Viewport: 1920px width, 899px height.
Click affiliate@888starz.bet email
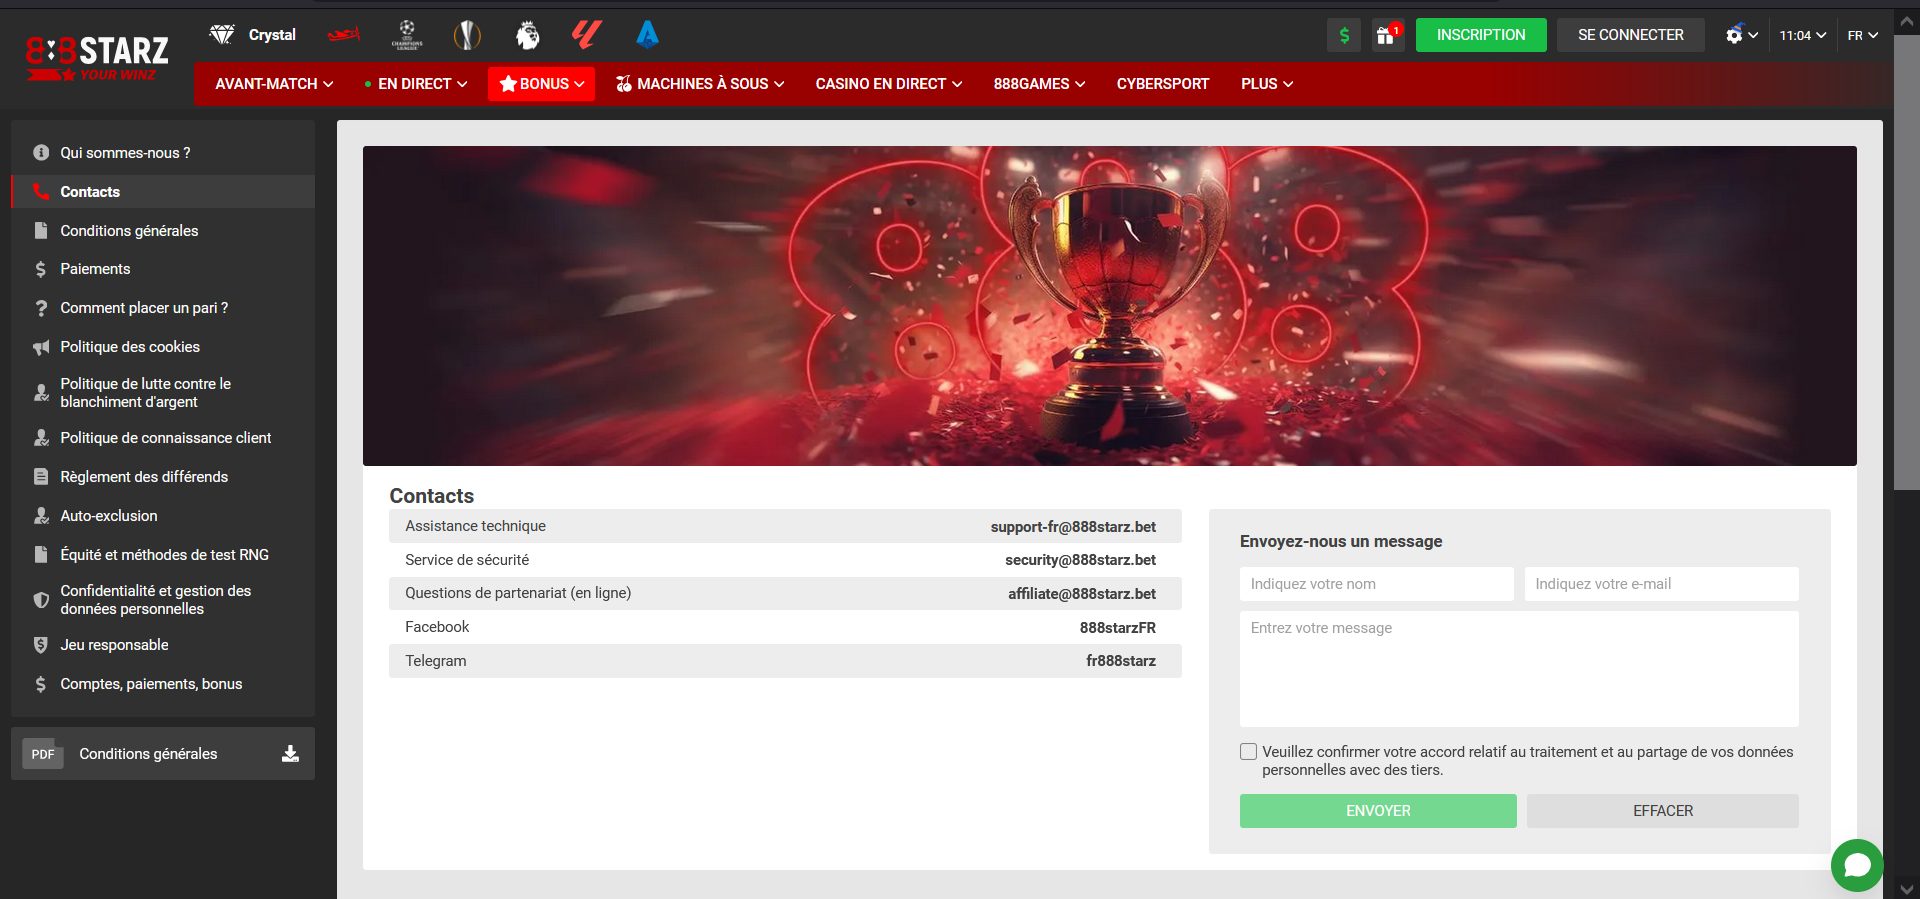(1082, 594)
